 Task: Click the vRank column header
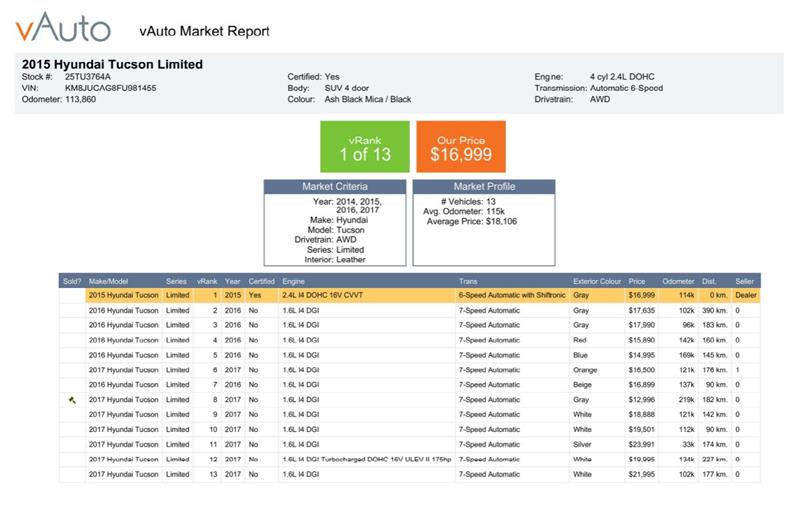207,281
